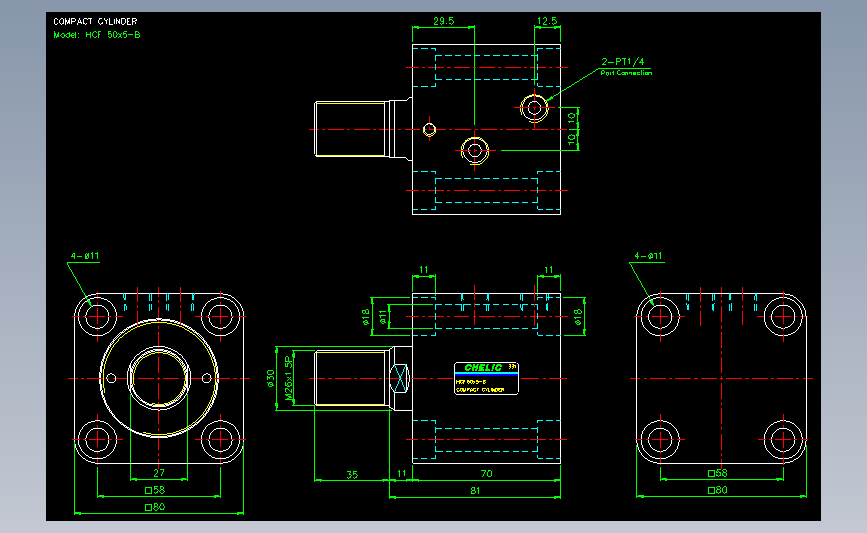Click "□58" dimension under the front flange view

click(x=155, y=490)
